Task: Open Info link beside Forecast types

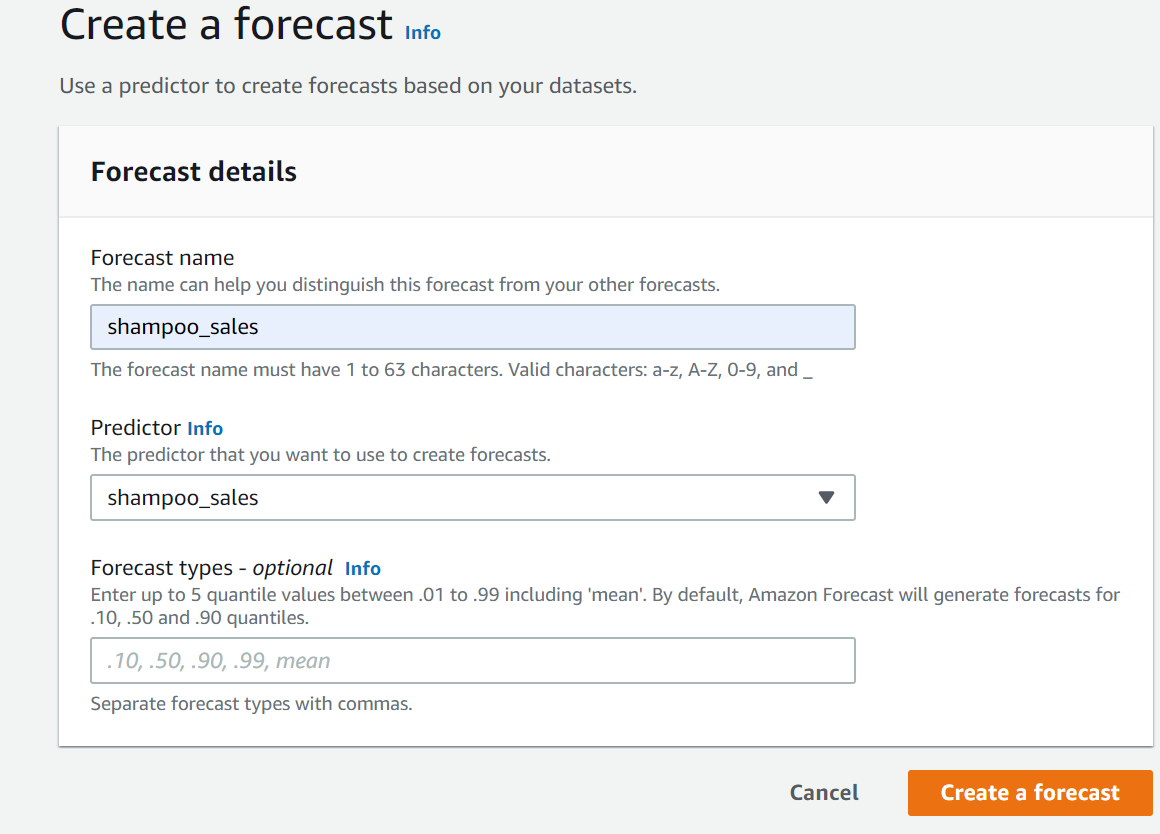Action: pyautogui.click(x=362, y=568)
